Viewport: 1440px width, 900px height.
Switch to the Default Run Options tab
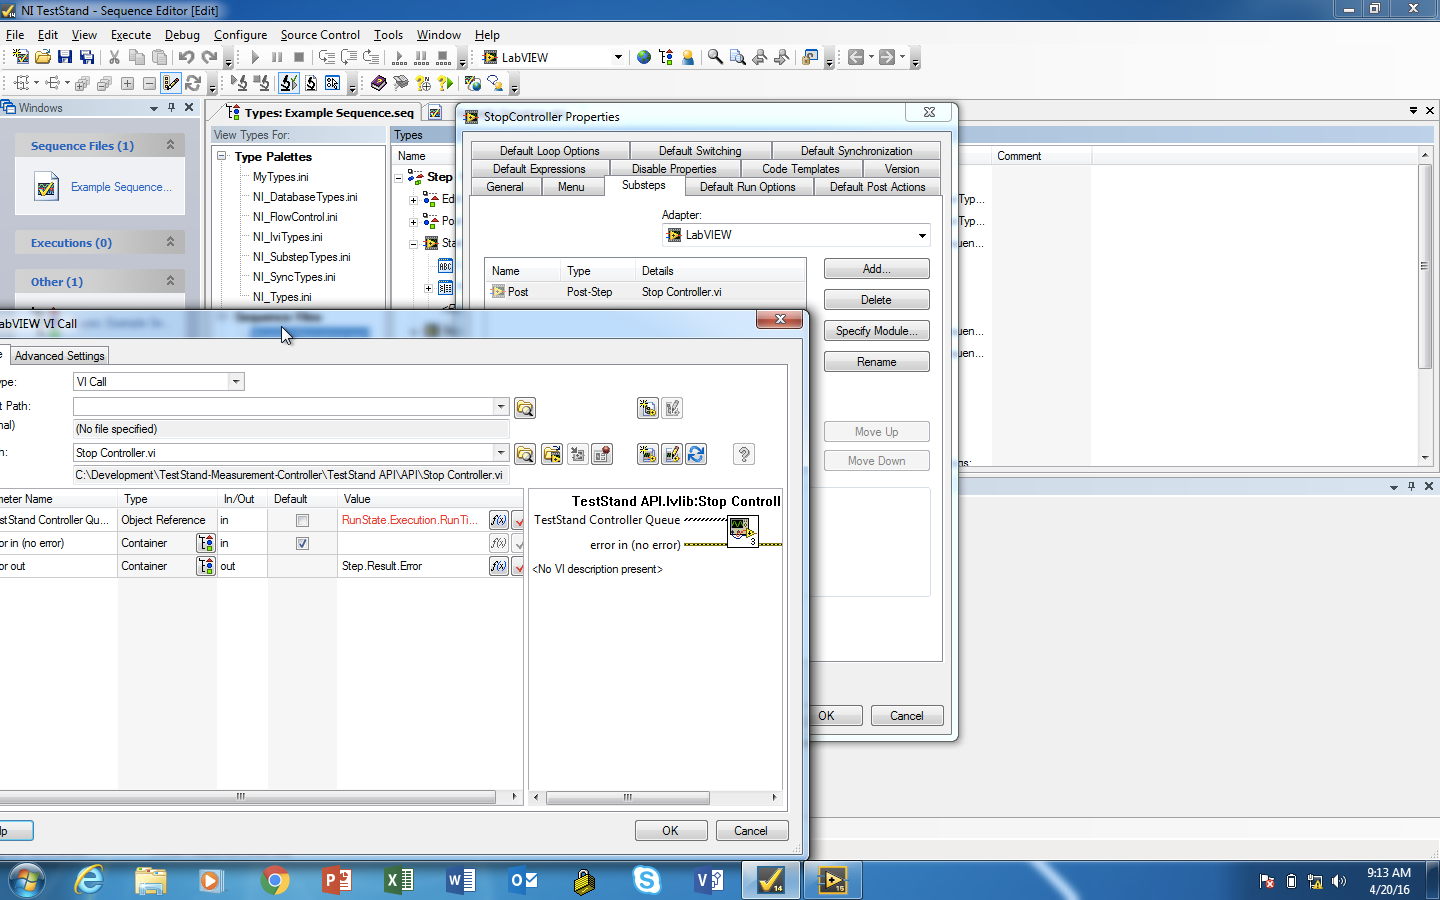click(747, 187)
